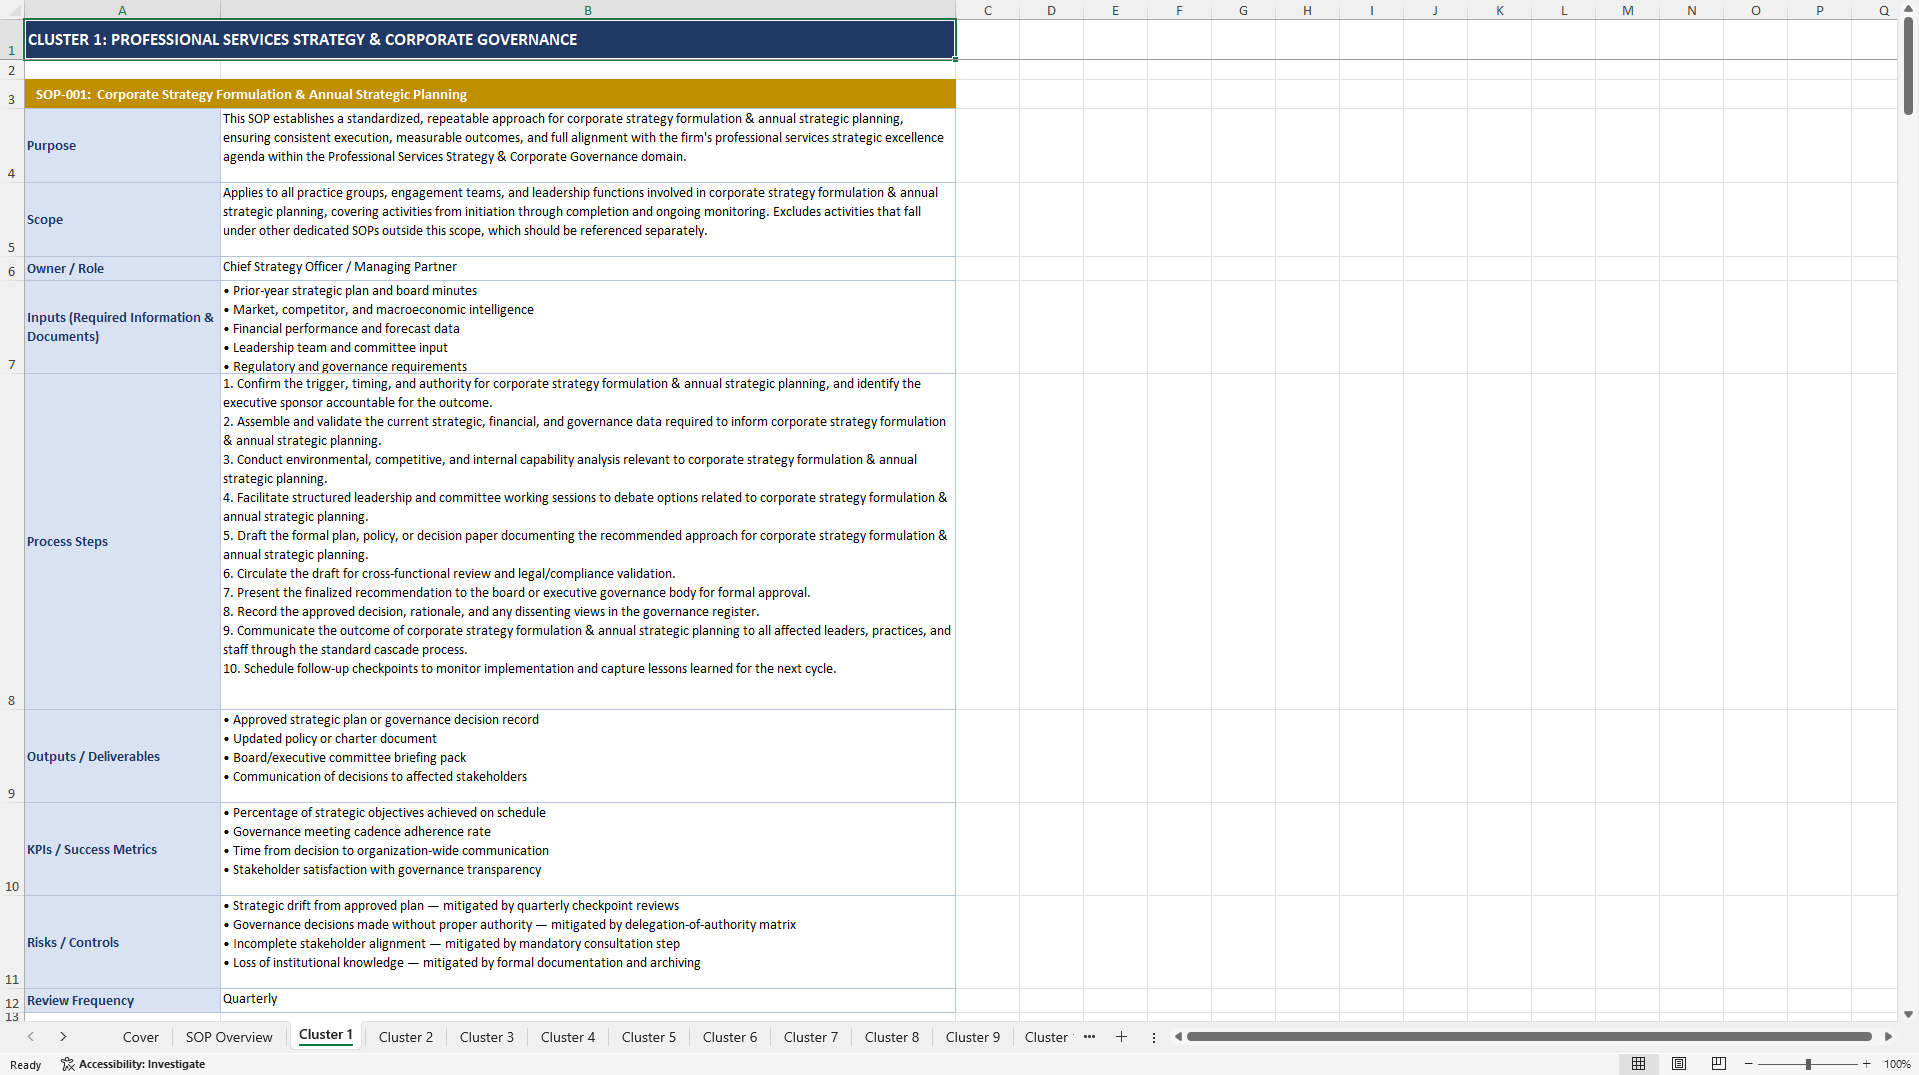
Task: Click the Outputs / Deliverables label cell
Action: [x=122, y=756]
